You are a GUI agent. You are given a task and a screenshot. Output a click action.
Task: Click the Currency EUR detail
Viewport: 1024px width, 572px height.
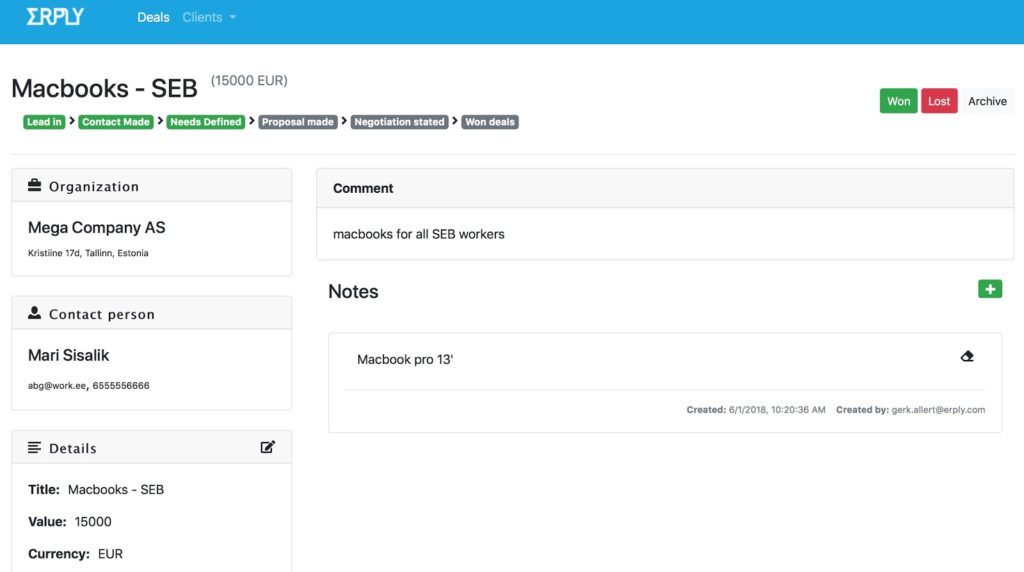coord(75,554)
